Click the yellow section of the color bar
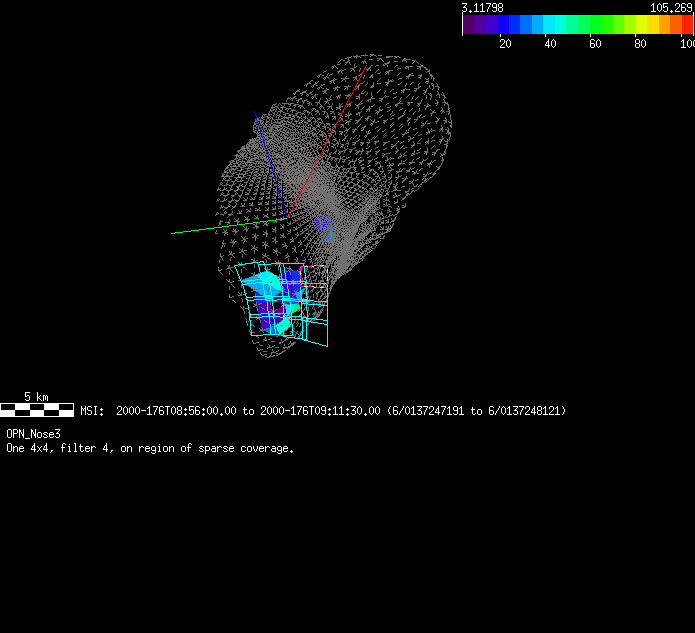695x633 pixels. point(645,25)
